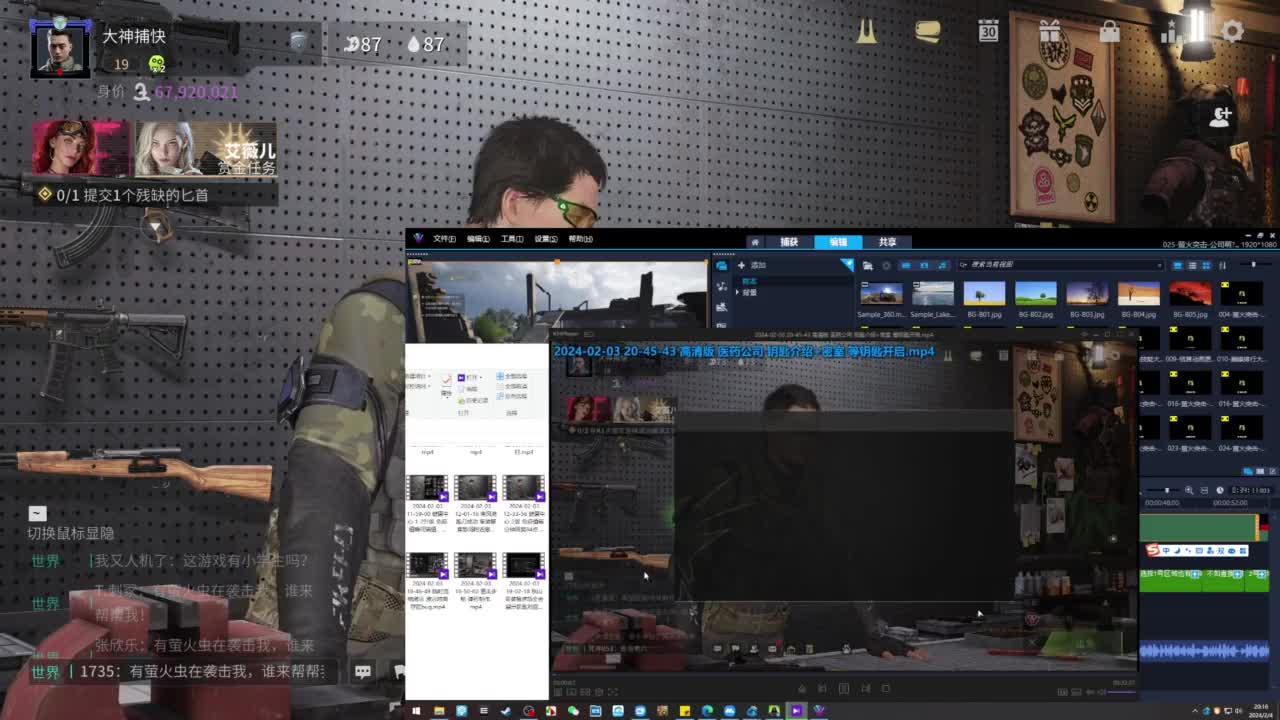1280x720 pixels.
Task: Toggle the show videos filter button
Action: tap(906, 265)
